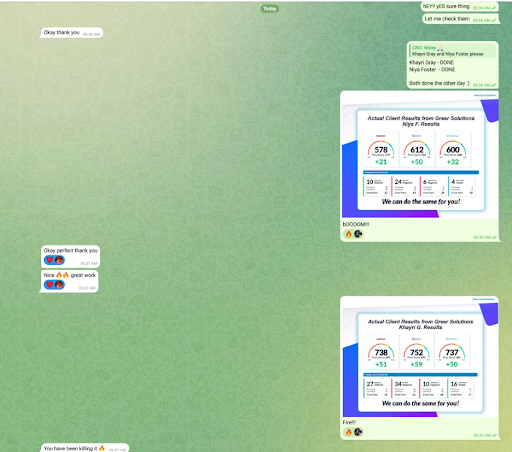
Task: Click the 'Khayri Gray - DONE' line
Action: point(431,62)
